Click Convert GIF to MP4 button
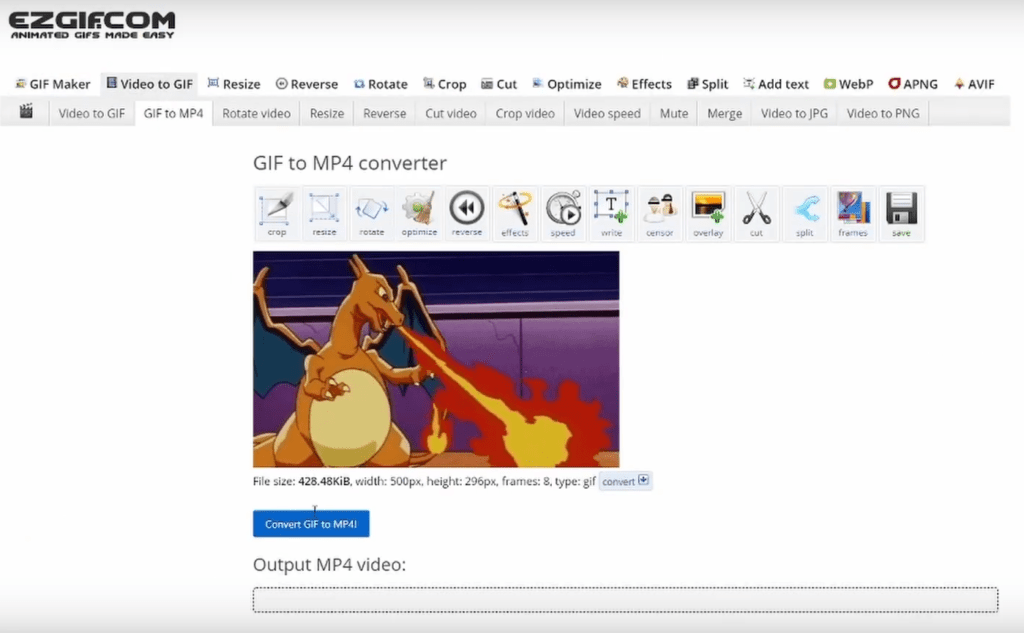This screenshot has height=633, width=1024. [x=311, y=524]
